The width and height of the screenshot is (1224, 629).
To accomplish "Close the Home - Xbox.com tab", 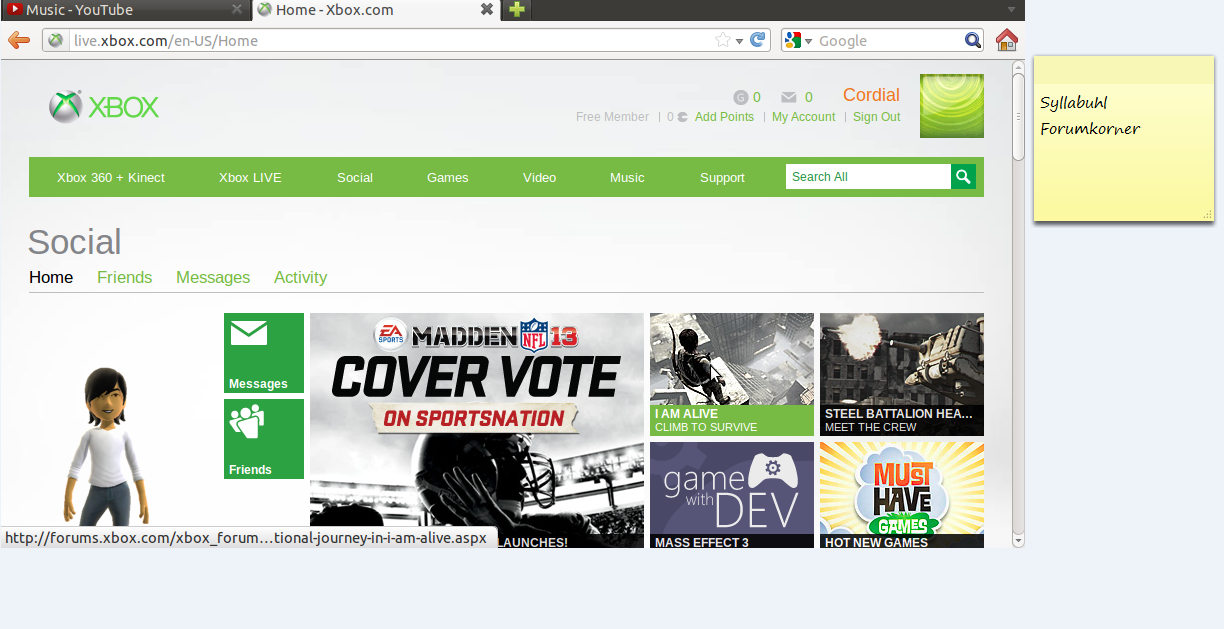I will (x=486, y=9).
